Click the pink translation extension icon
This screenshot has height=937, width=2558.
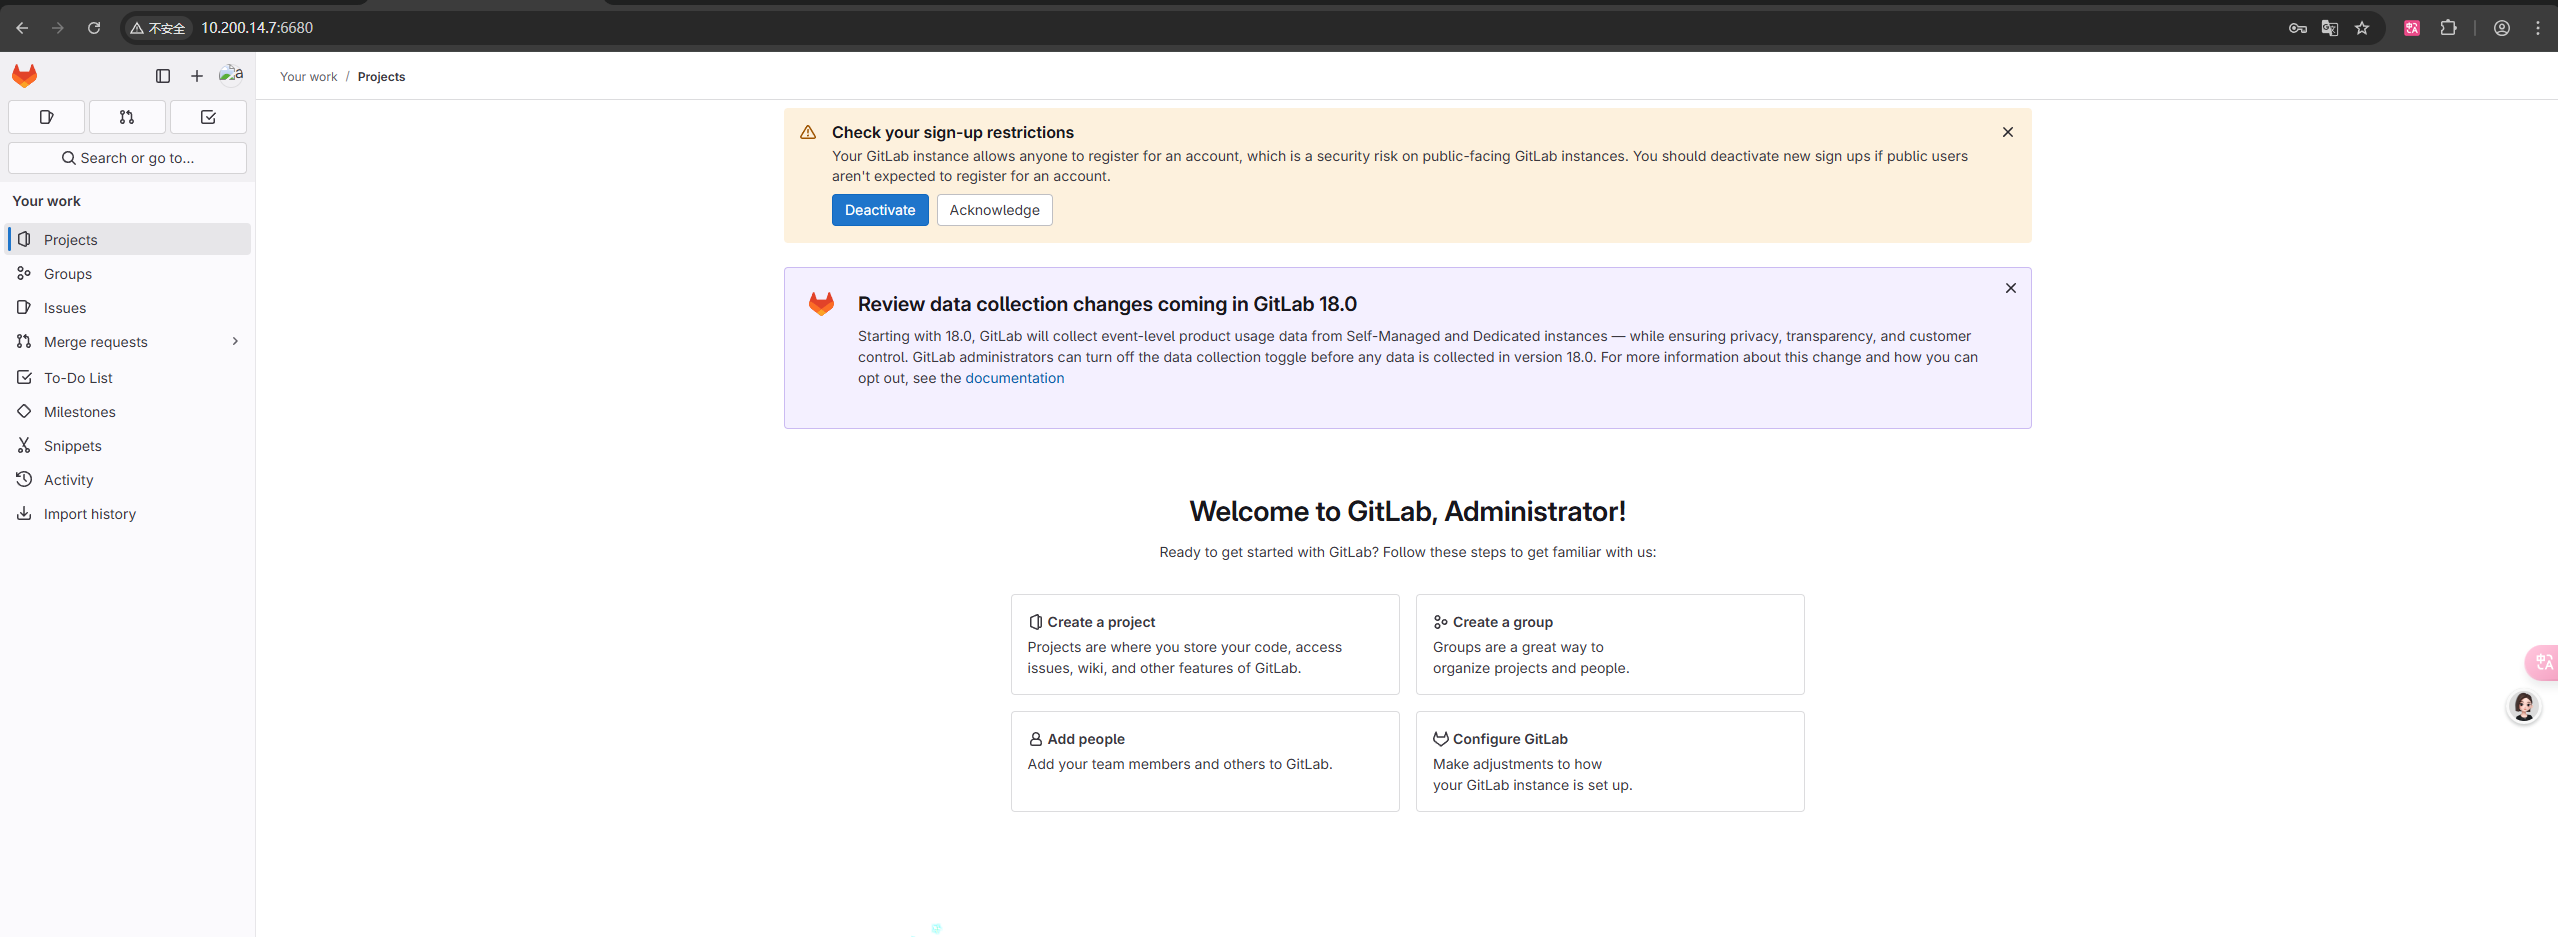[2412, 28]
